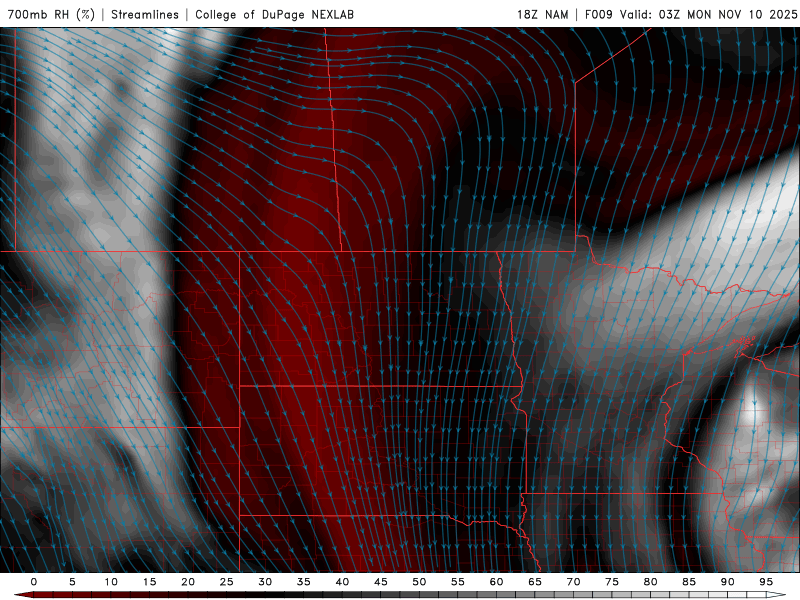800x600 pixels.
Task: Click 'F009 Valid: 03Z MON NOV 10 2025' text
Action: (691, 14)
